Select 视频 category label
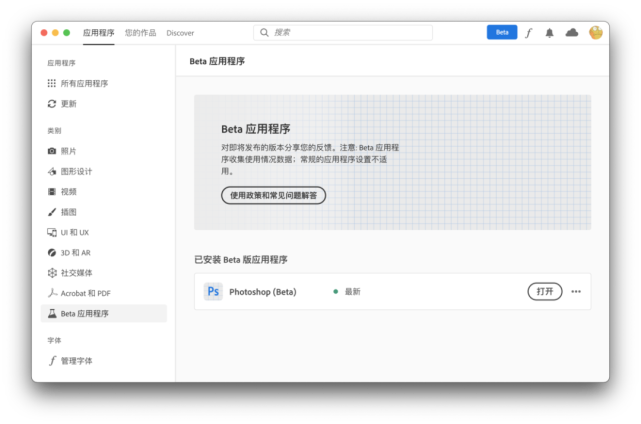 (x=69, y=191)
